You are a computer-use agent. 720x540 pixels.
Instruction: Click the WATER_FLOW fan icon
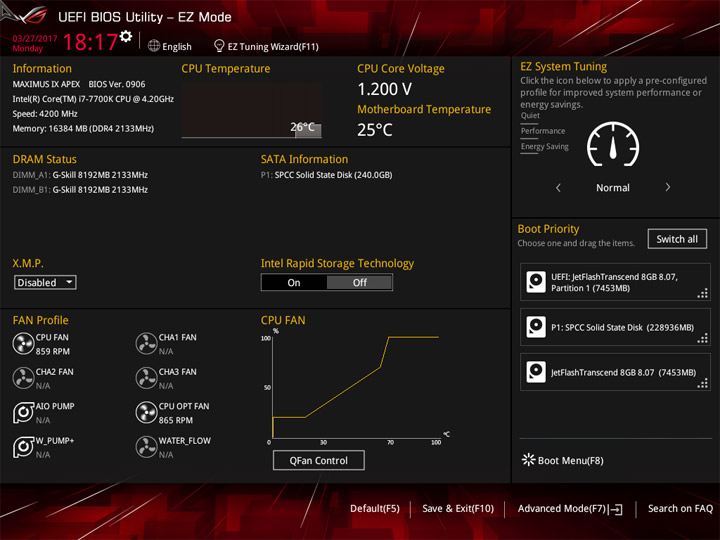pos(146,447)
